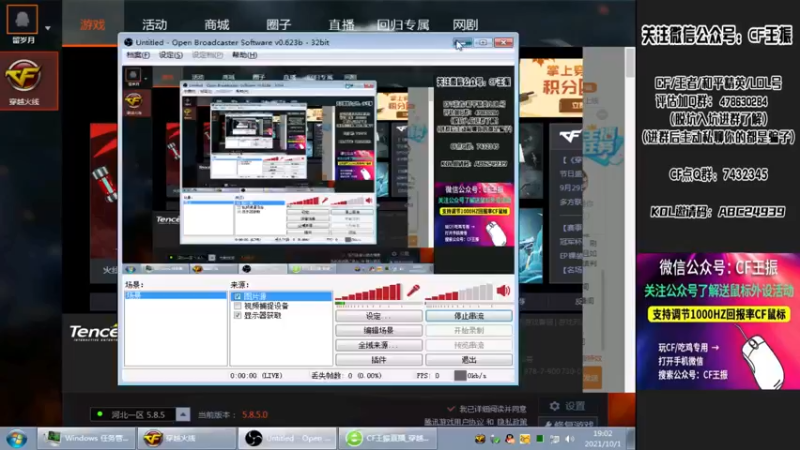800x450 pixels.
Task: Open the dropdown arrow next to the avatar
Action: tap(47, 28)
